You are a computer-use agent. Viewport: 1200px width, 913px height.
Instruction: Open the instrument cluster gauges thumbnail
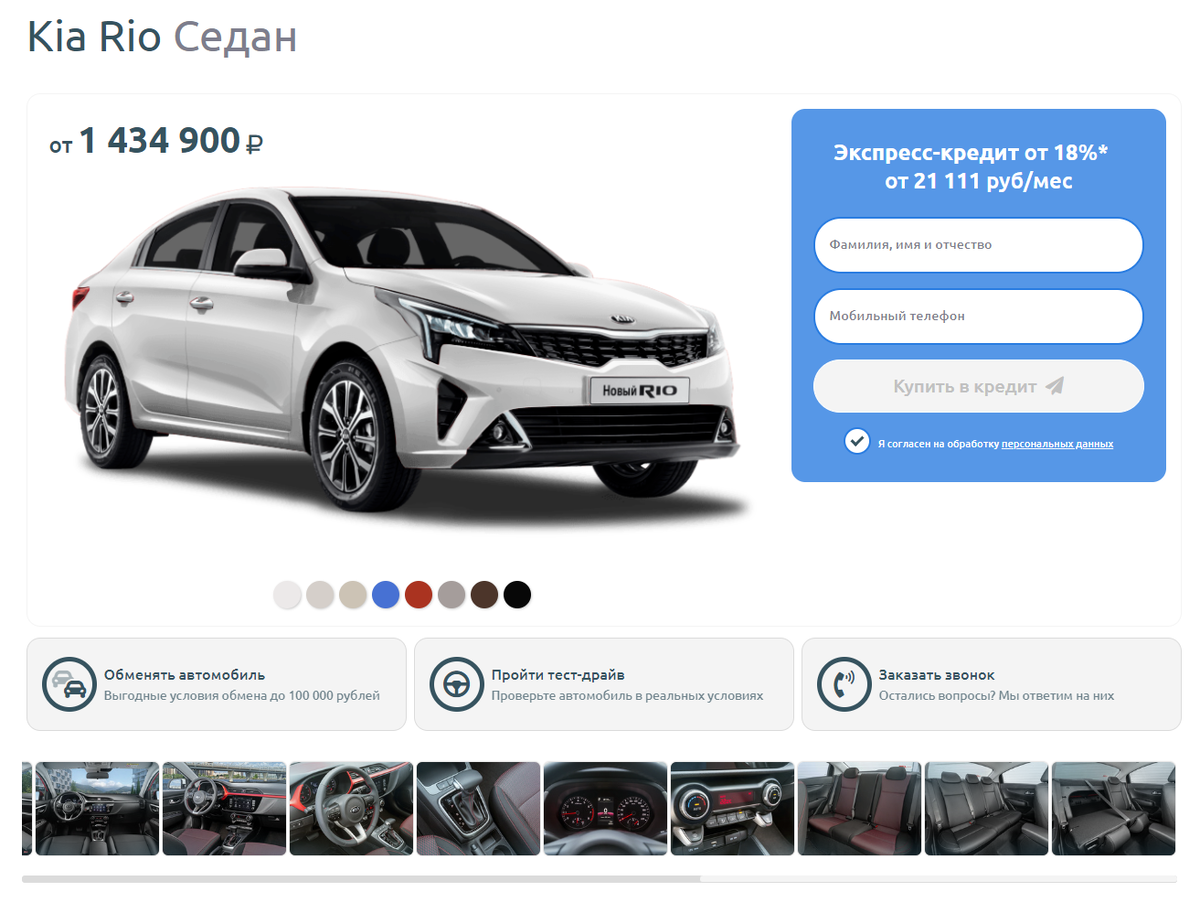605,808
